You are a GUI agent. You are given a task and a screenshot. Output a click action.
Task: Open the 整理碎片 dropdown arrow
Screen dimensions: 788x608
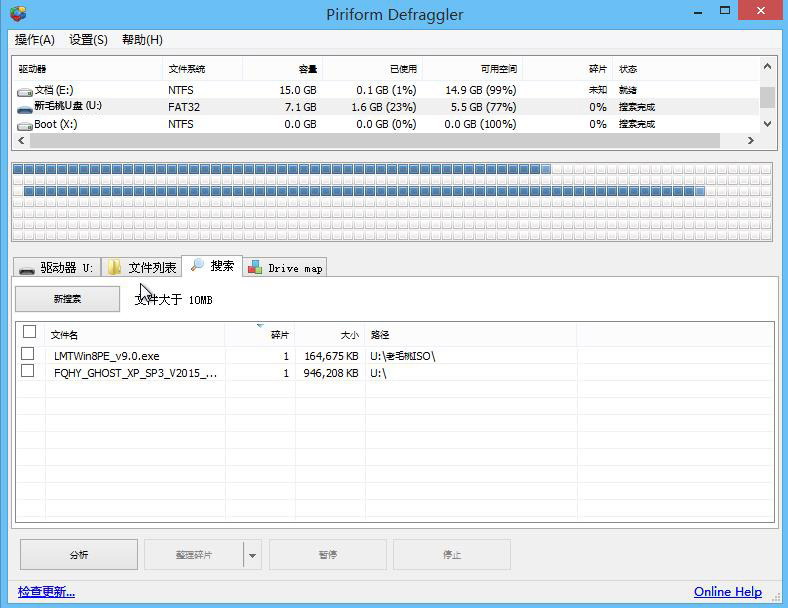pyautogui.click(x=252, y=555)
